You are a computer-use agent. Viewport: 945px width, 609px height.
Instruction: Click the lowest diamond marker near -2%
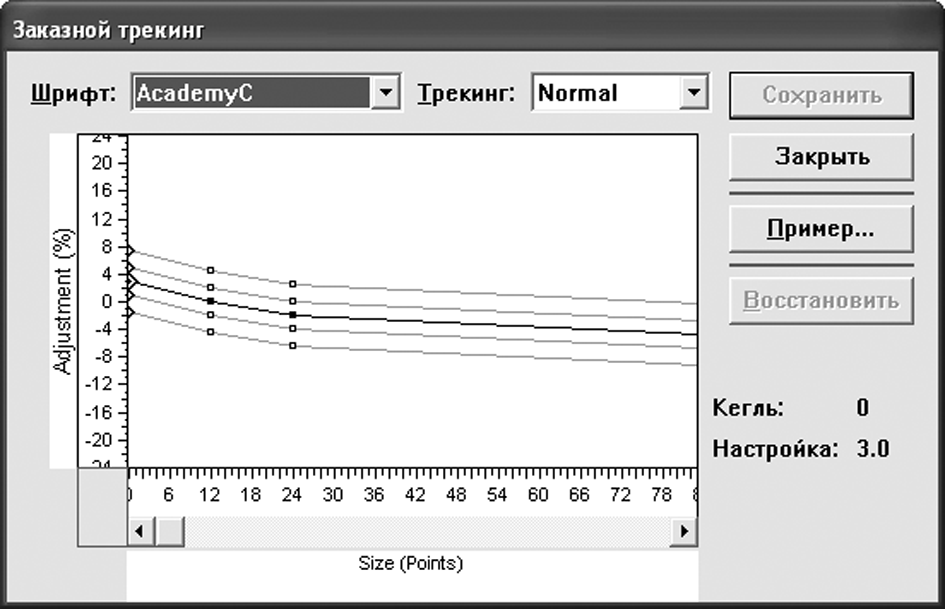pos(131,312)
